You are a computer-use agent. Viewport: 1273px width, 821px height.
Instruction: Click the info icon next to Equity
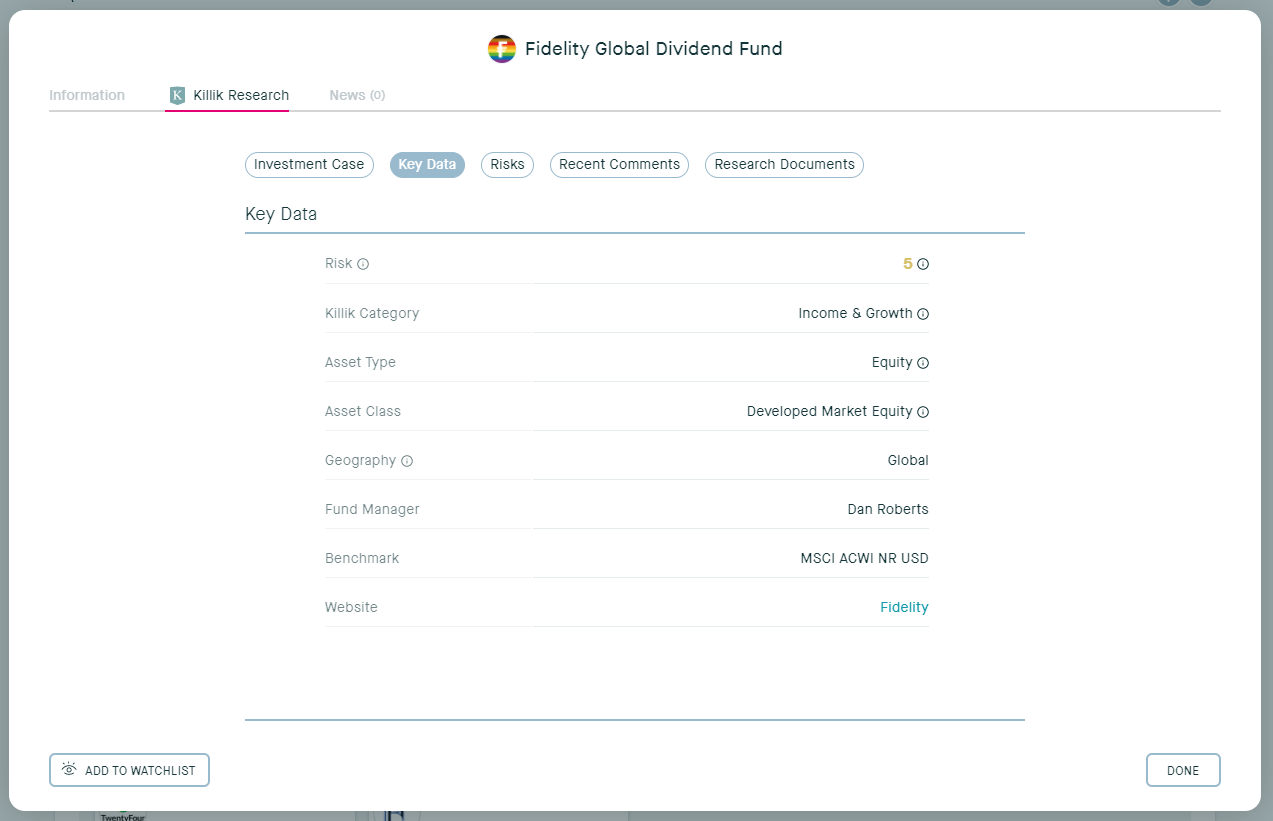coord(923,363)
